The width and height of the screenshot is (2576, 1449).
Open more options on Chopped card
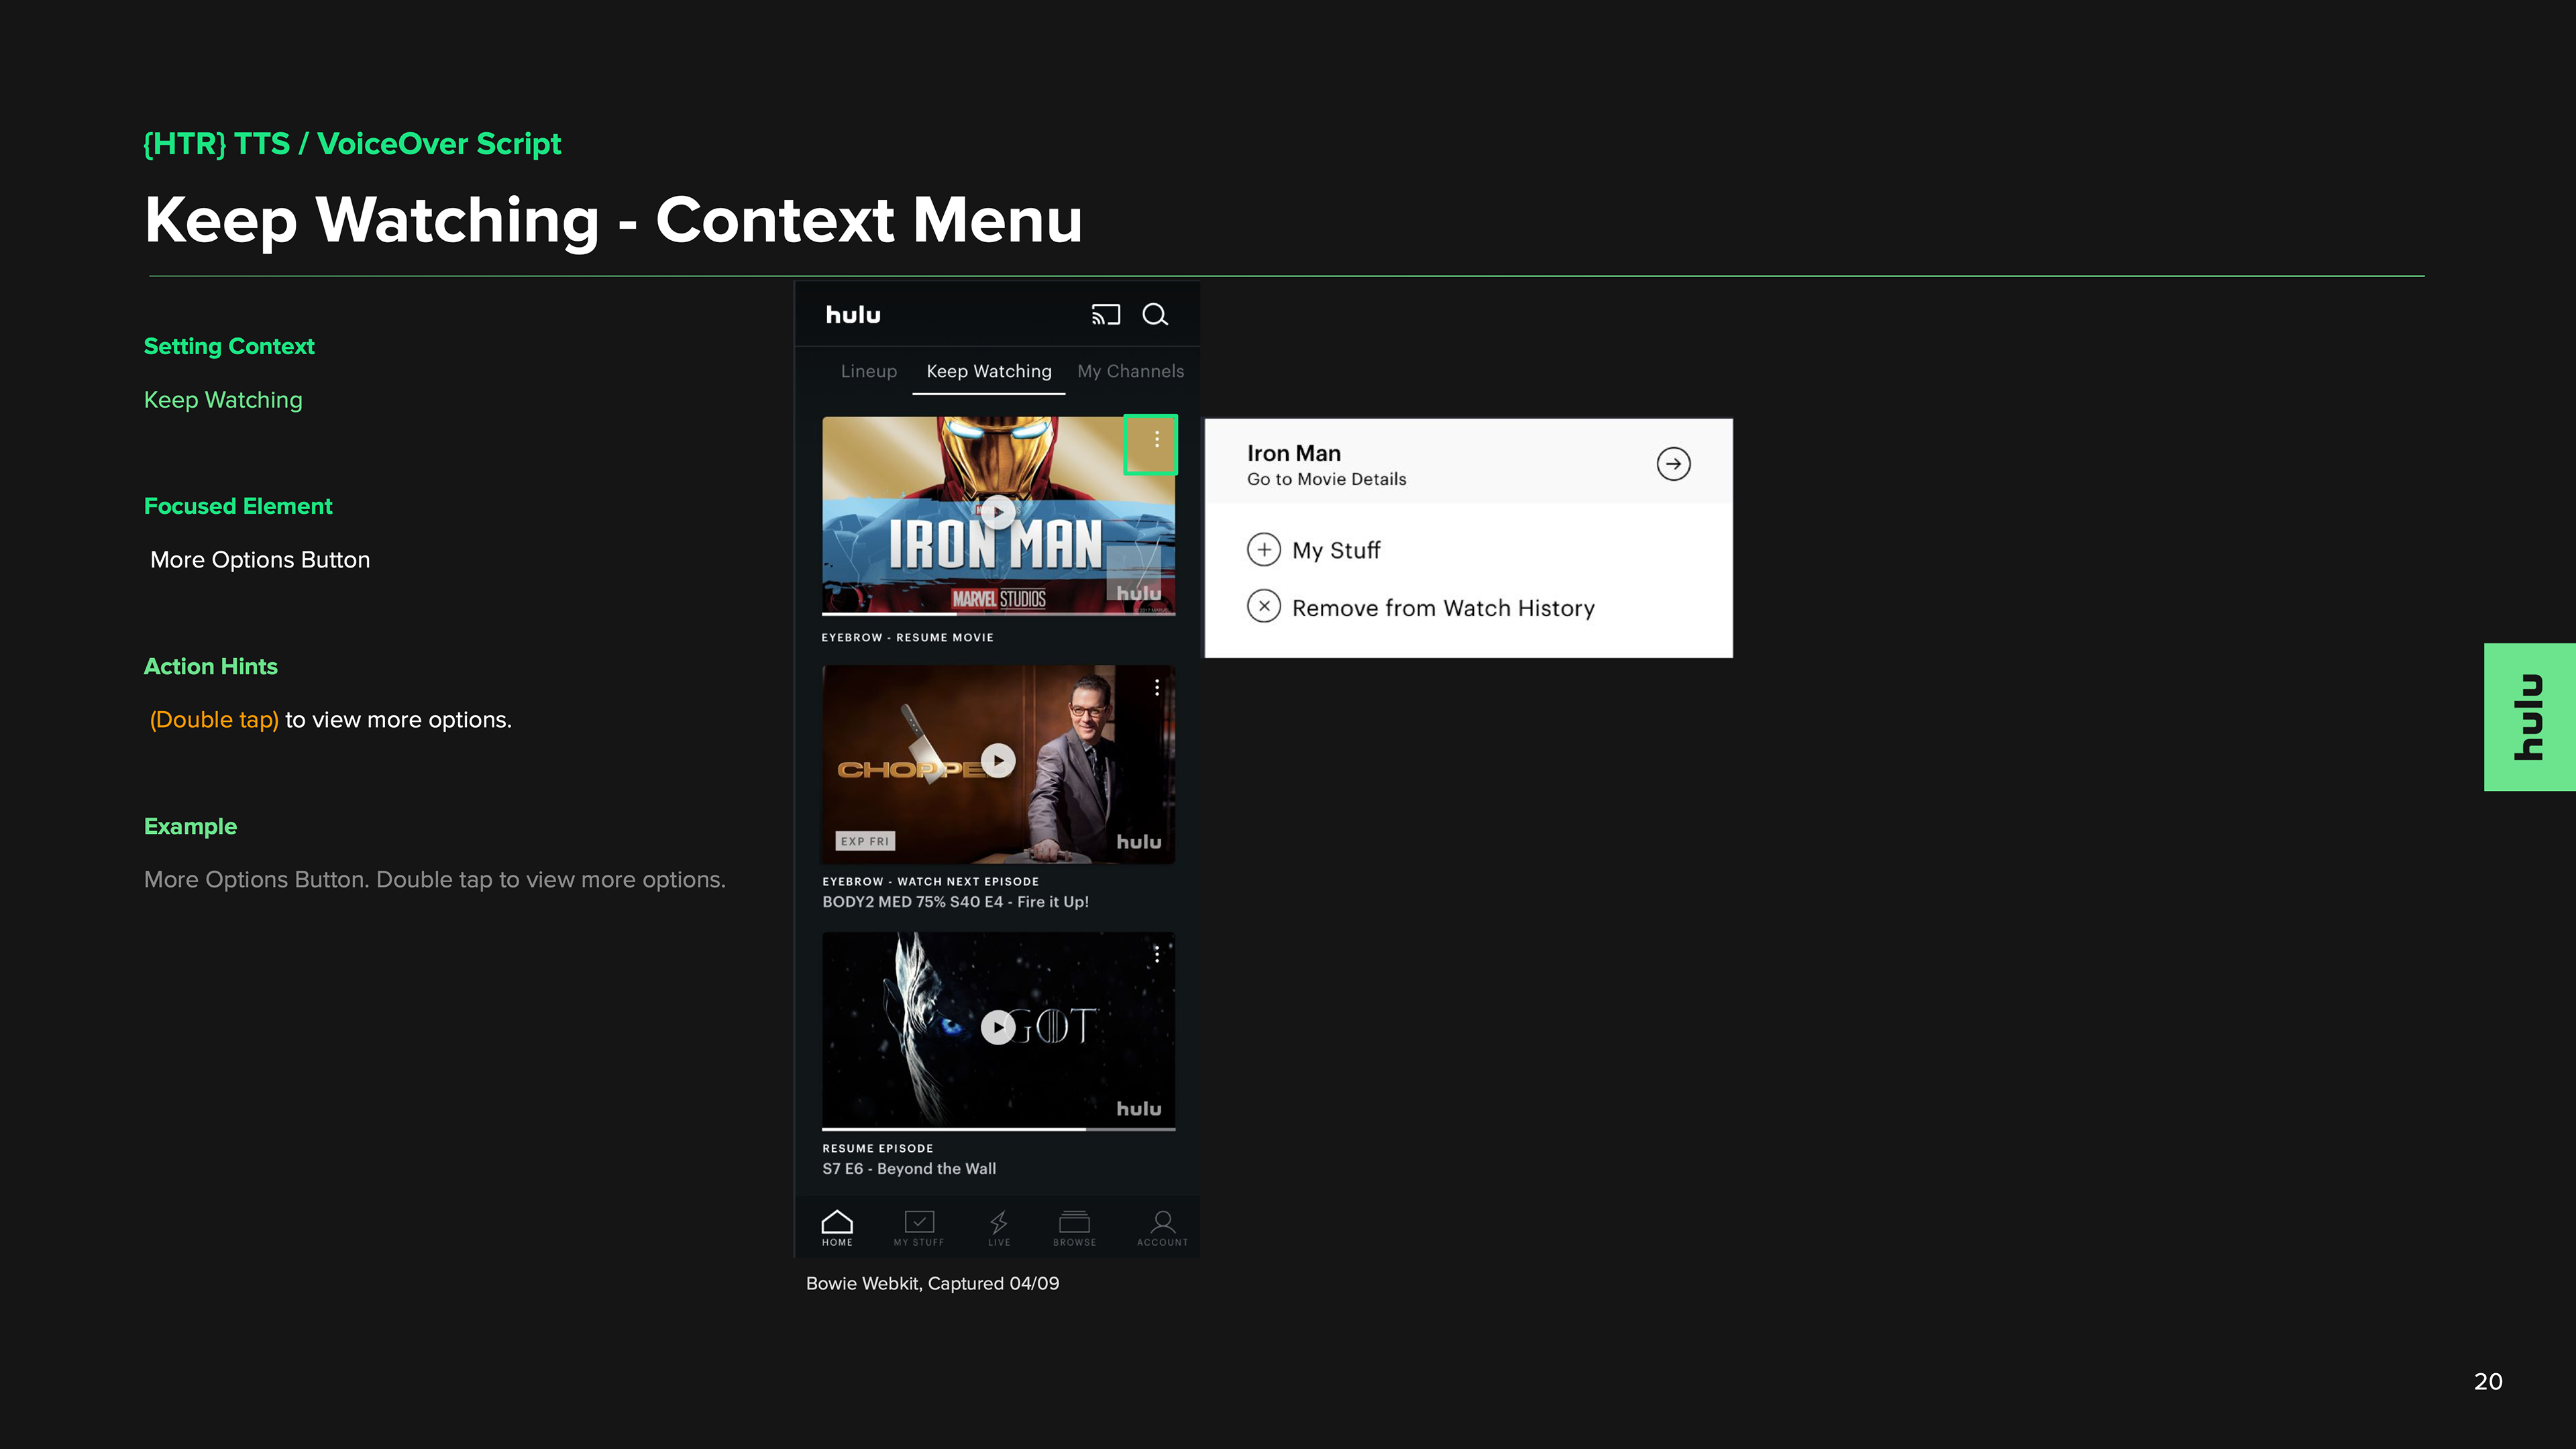[1156, 688]
